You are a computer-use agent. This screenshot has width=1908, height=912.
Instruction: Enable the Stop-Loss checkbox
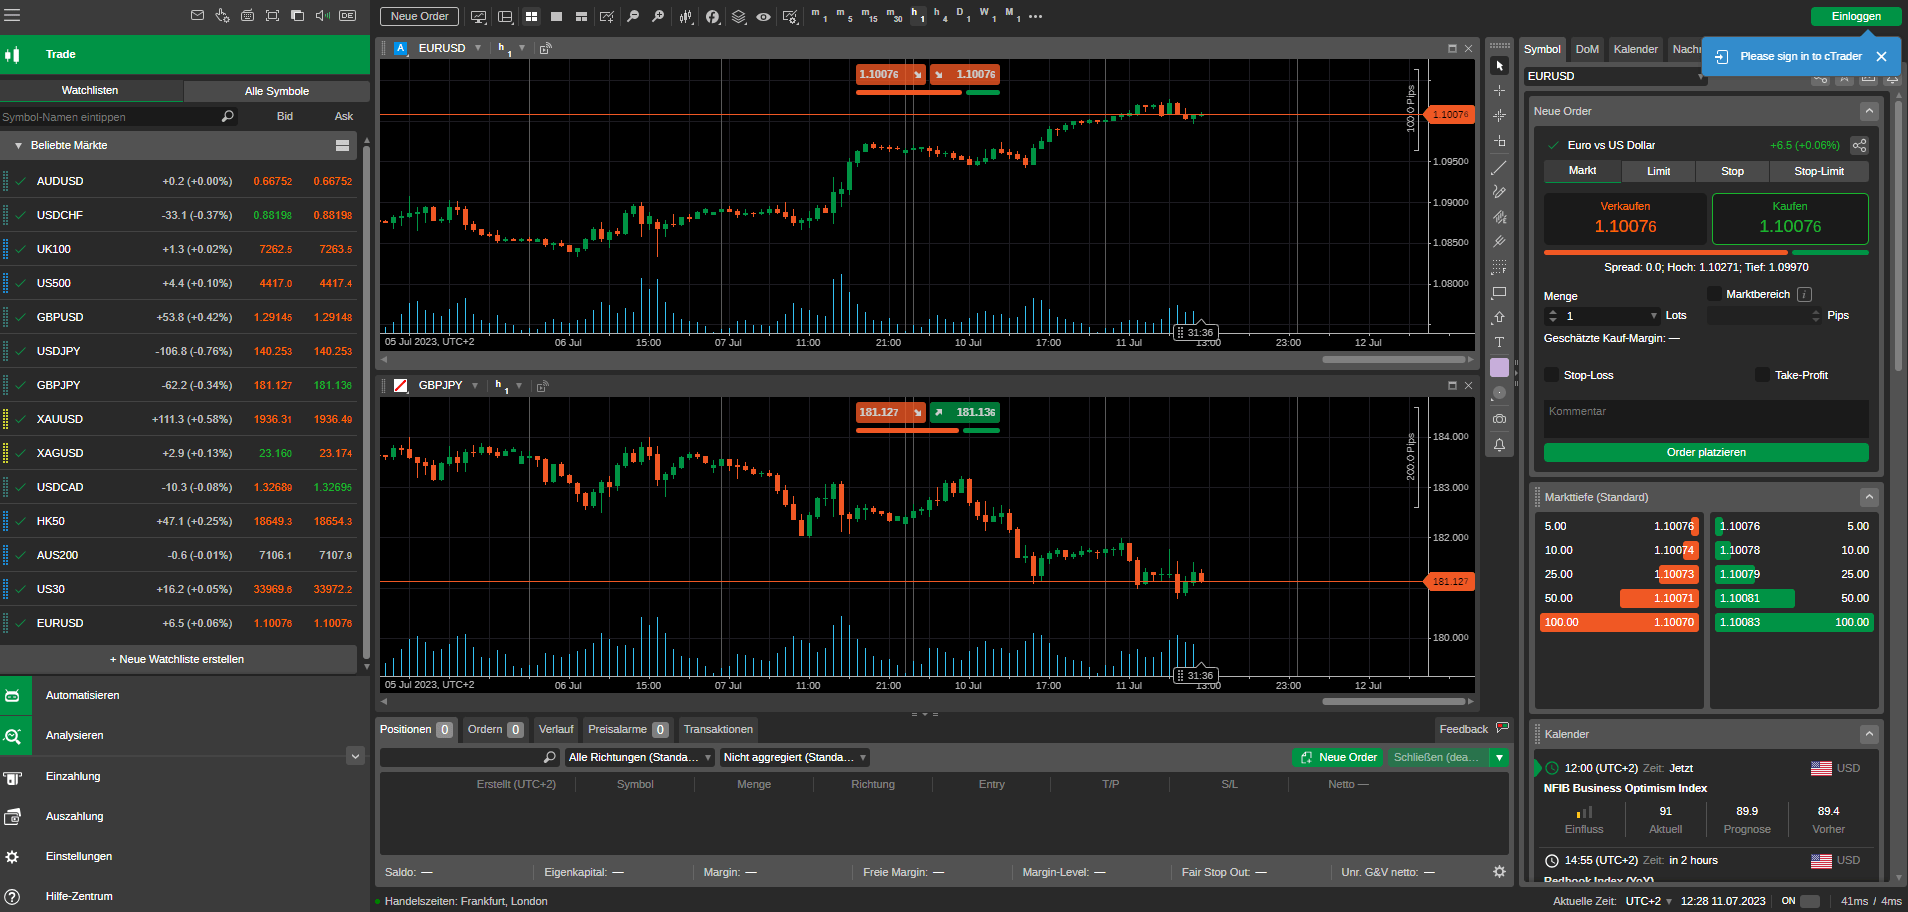tap(1552, 375)
